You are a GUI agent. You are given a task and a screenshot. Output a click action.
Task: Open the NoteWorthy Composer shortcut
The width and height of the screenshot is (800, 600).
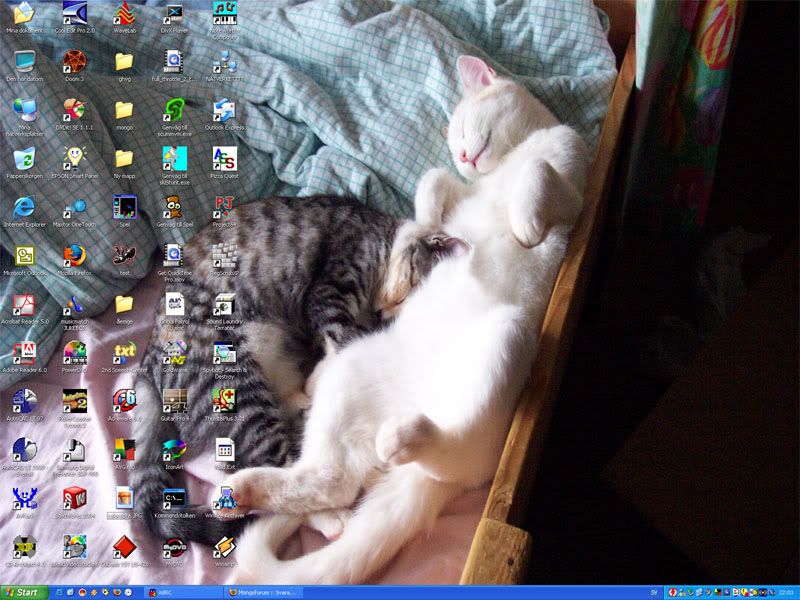(224, 14)
